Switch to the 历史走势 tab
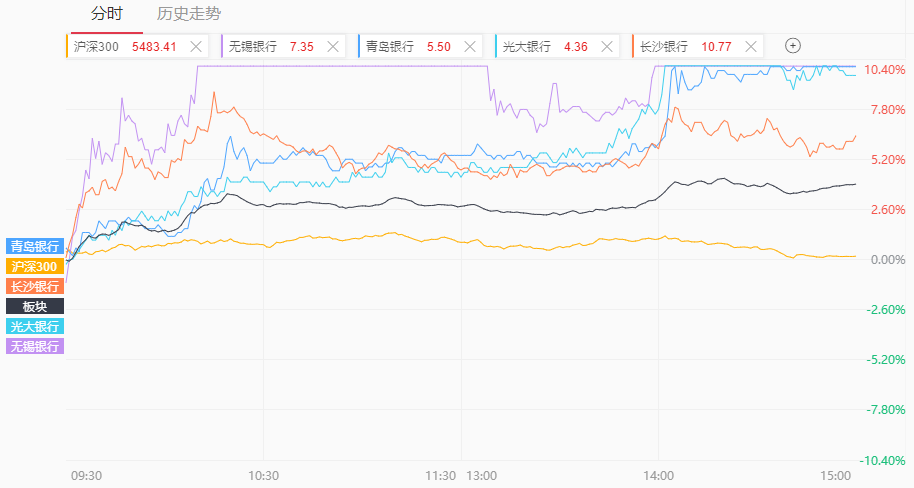914x488 pixels. point(189,13)
